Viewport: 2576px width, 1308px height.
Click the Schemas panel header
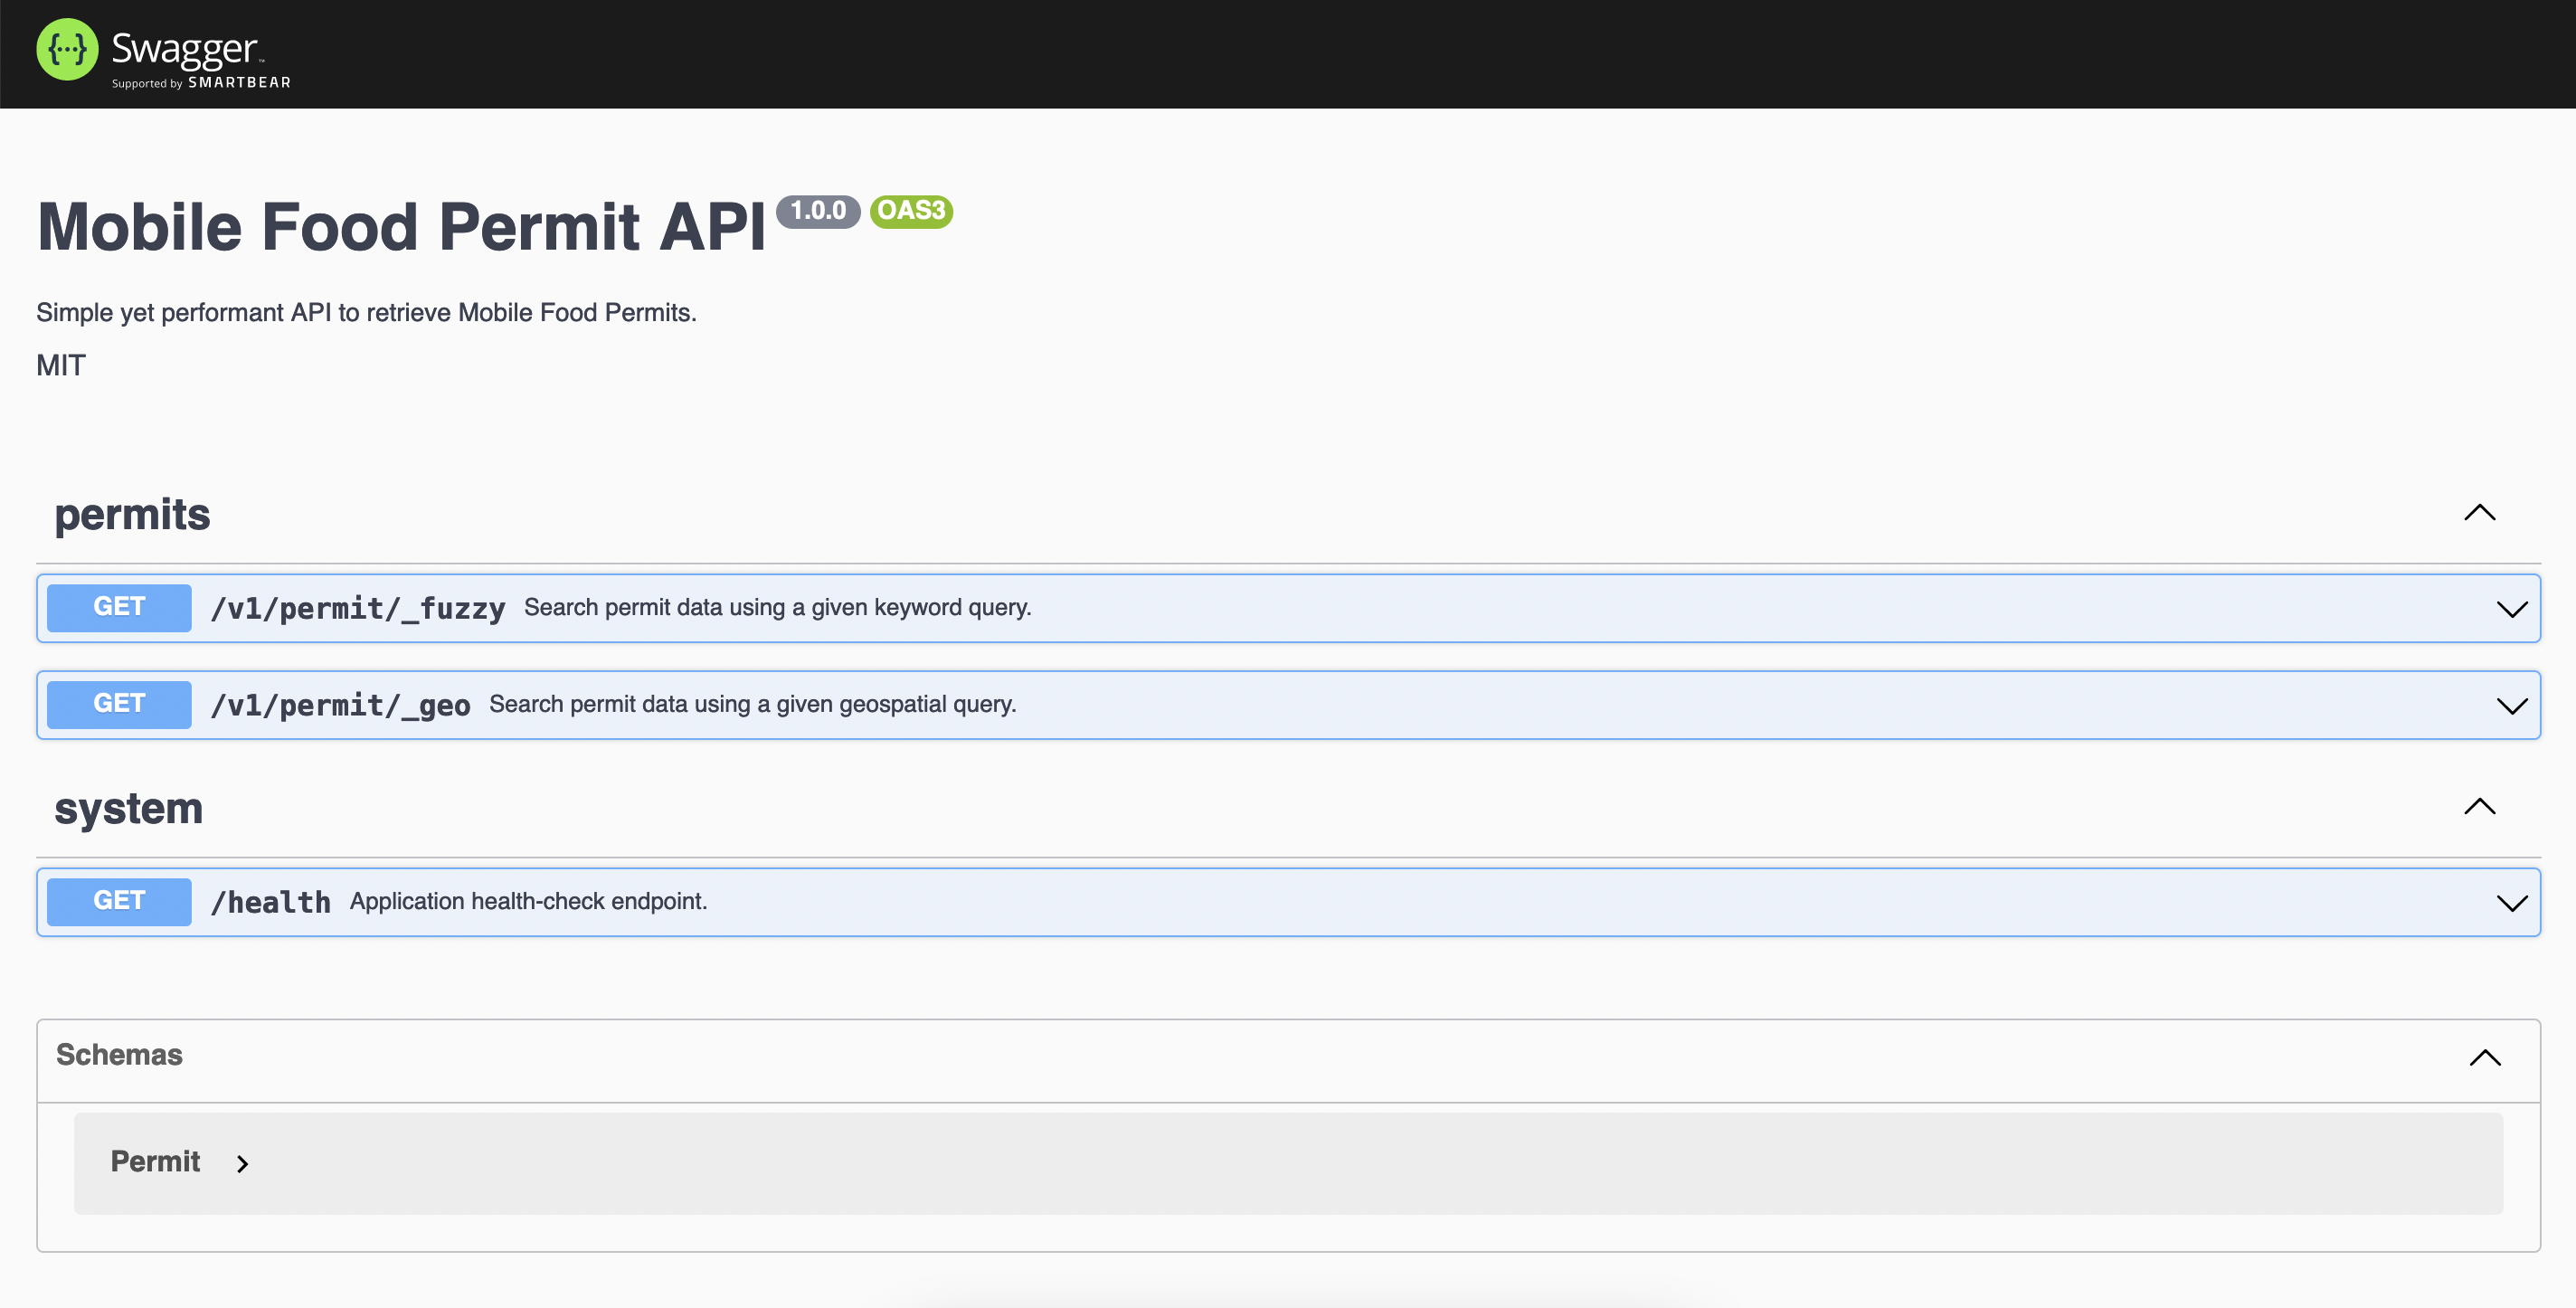tap(119, 1055)
